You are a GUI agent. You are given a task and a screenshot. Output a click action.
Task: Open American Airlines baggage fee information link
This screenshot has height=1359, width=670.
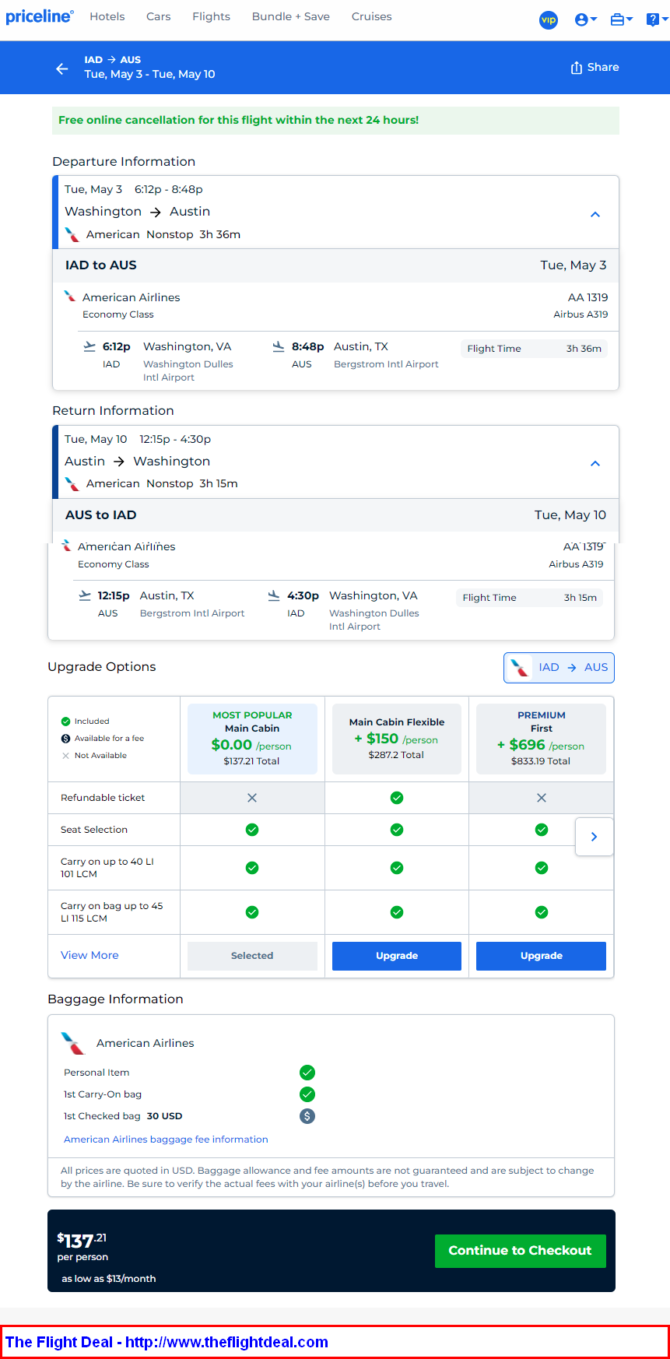[x=166, y=1139]
